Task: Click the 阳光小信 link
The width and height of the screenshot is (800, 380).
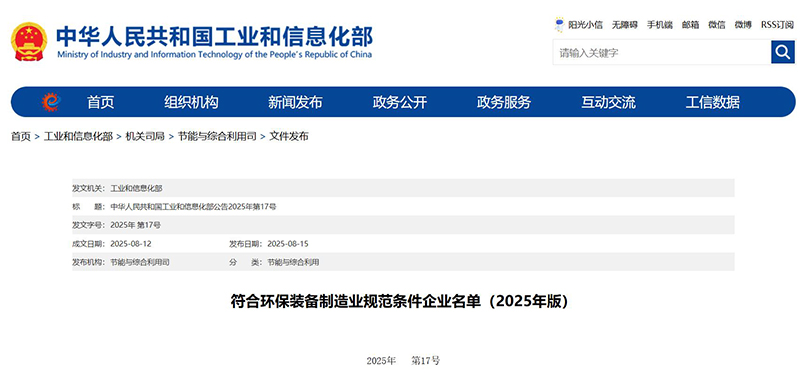Action: 586,24
